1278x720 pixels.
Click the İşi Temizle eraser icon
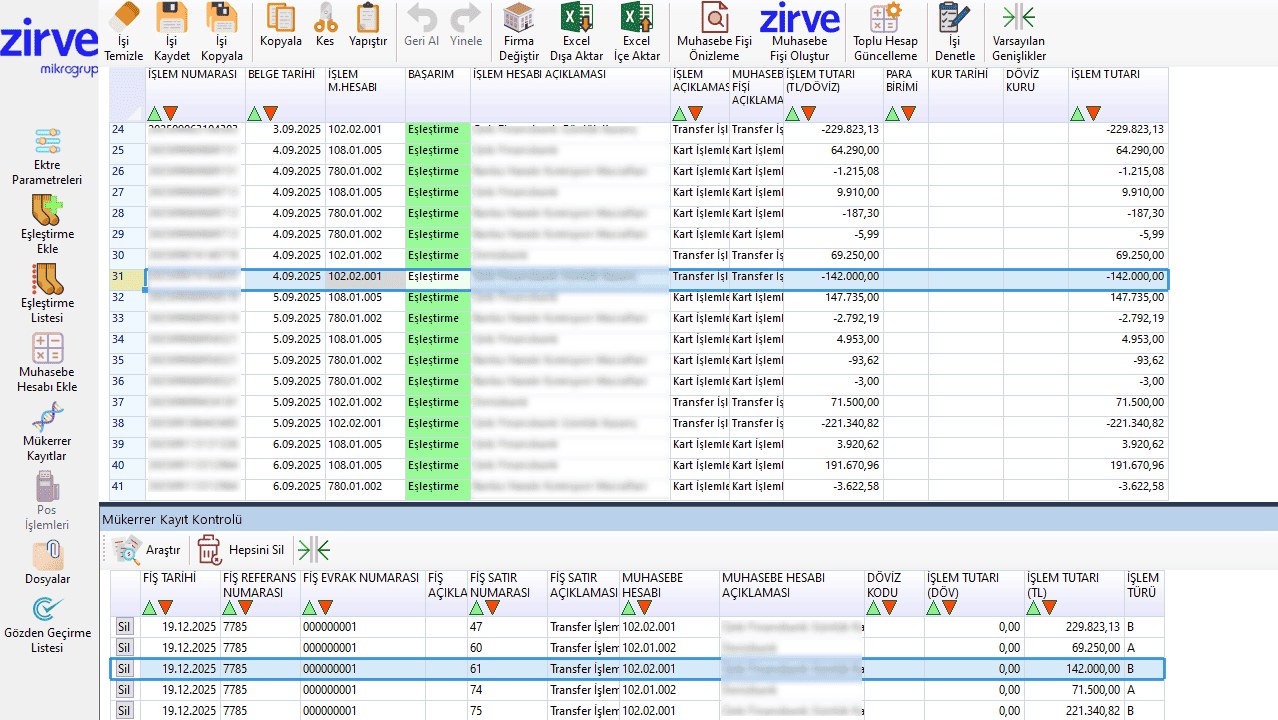tap(124, 18)
